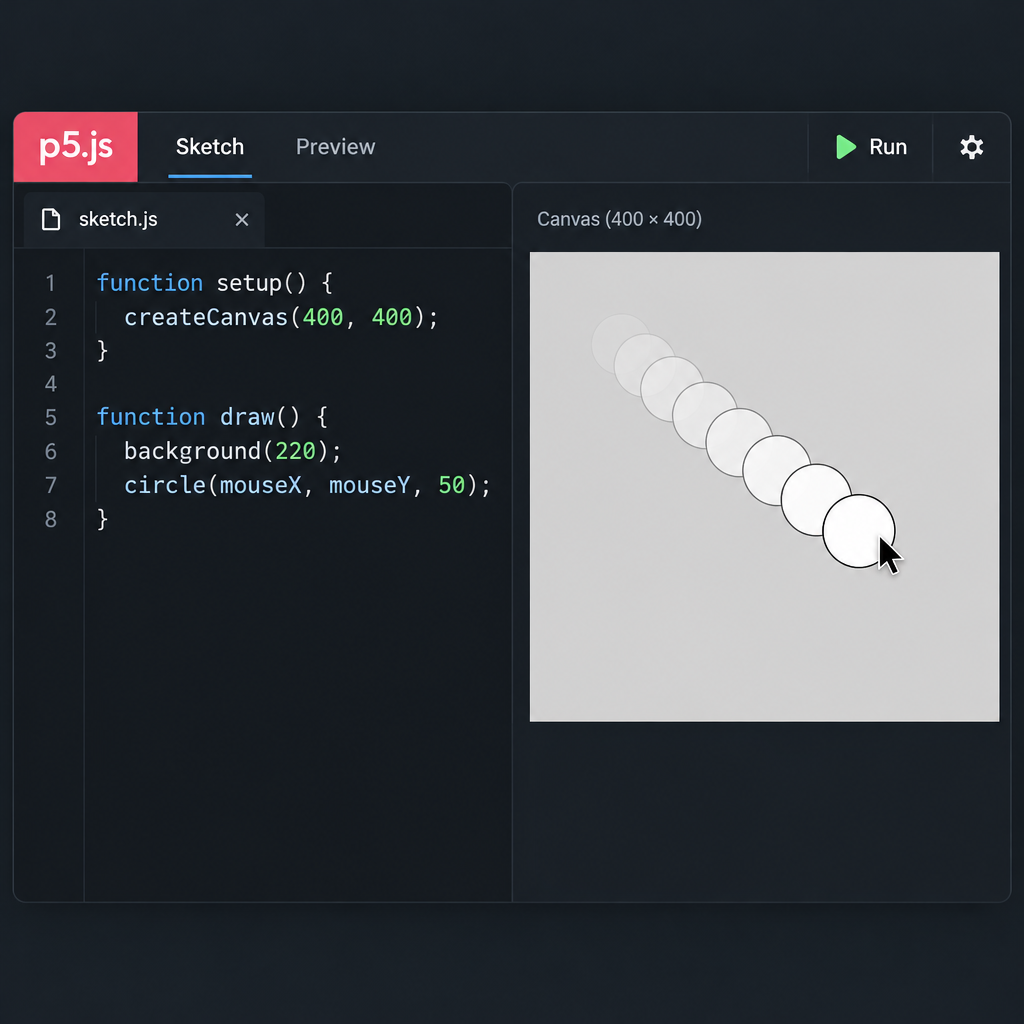Click line number 7 in the gutter

[50, 485]
